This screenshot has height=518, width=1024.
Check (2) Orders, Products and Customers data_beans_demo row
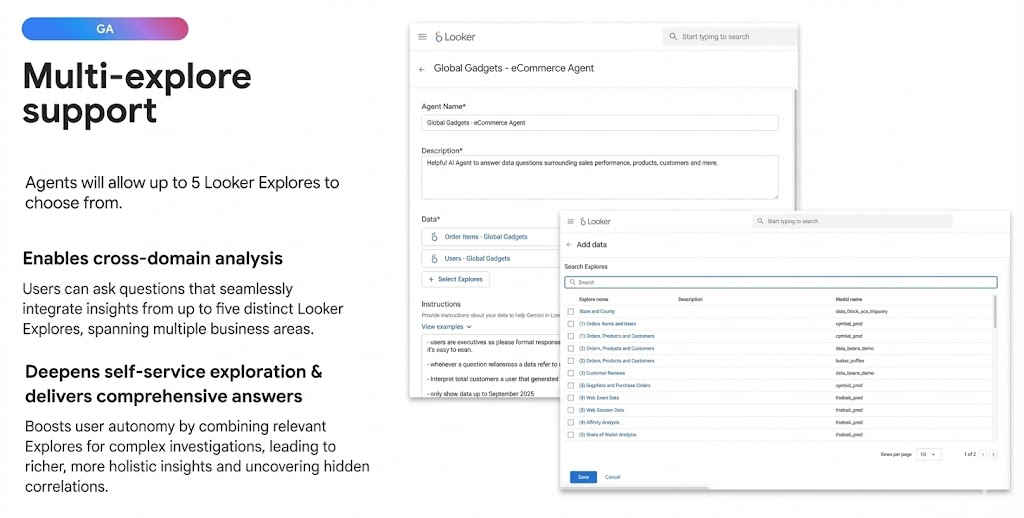click(571, 349)
